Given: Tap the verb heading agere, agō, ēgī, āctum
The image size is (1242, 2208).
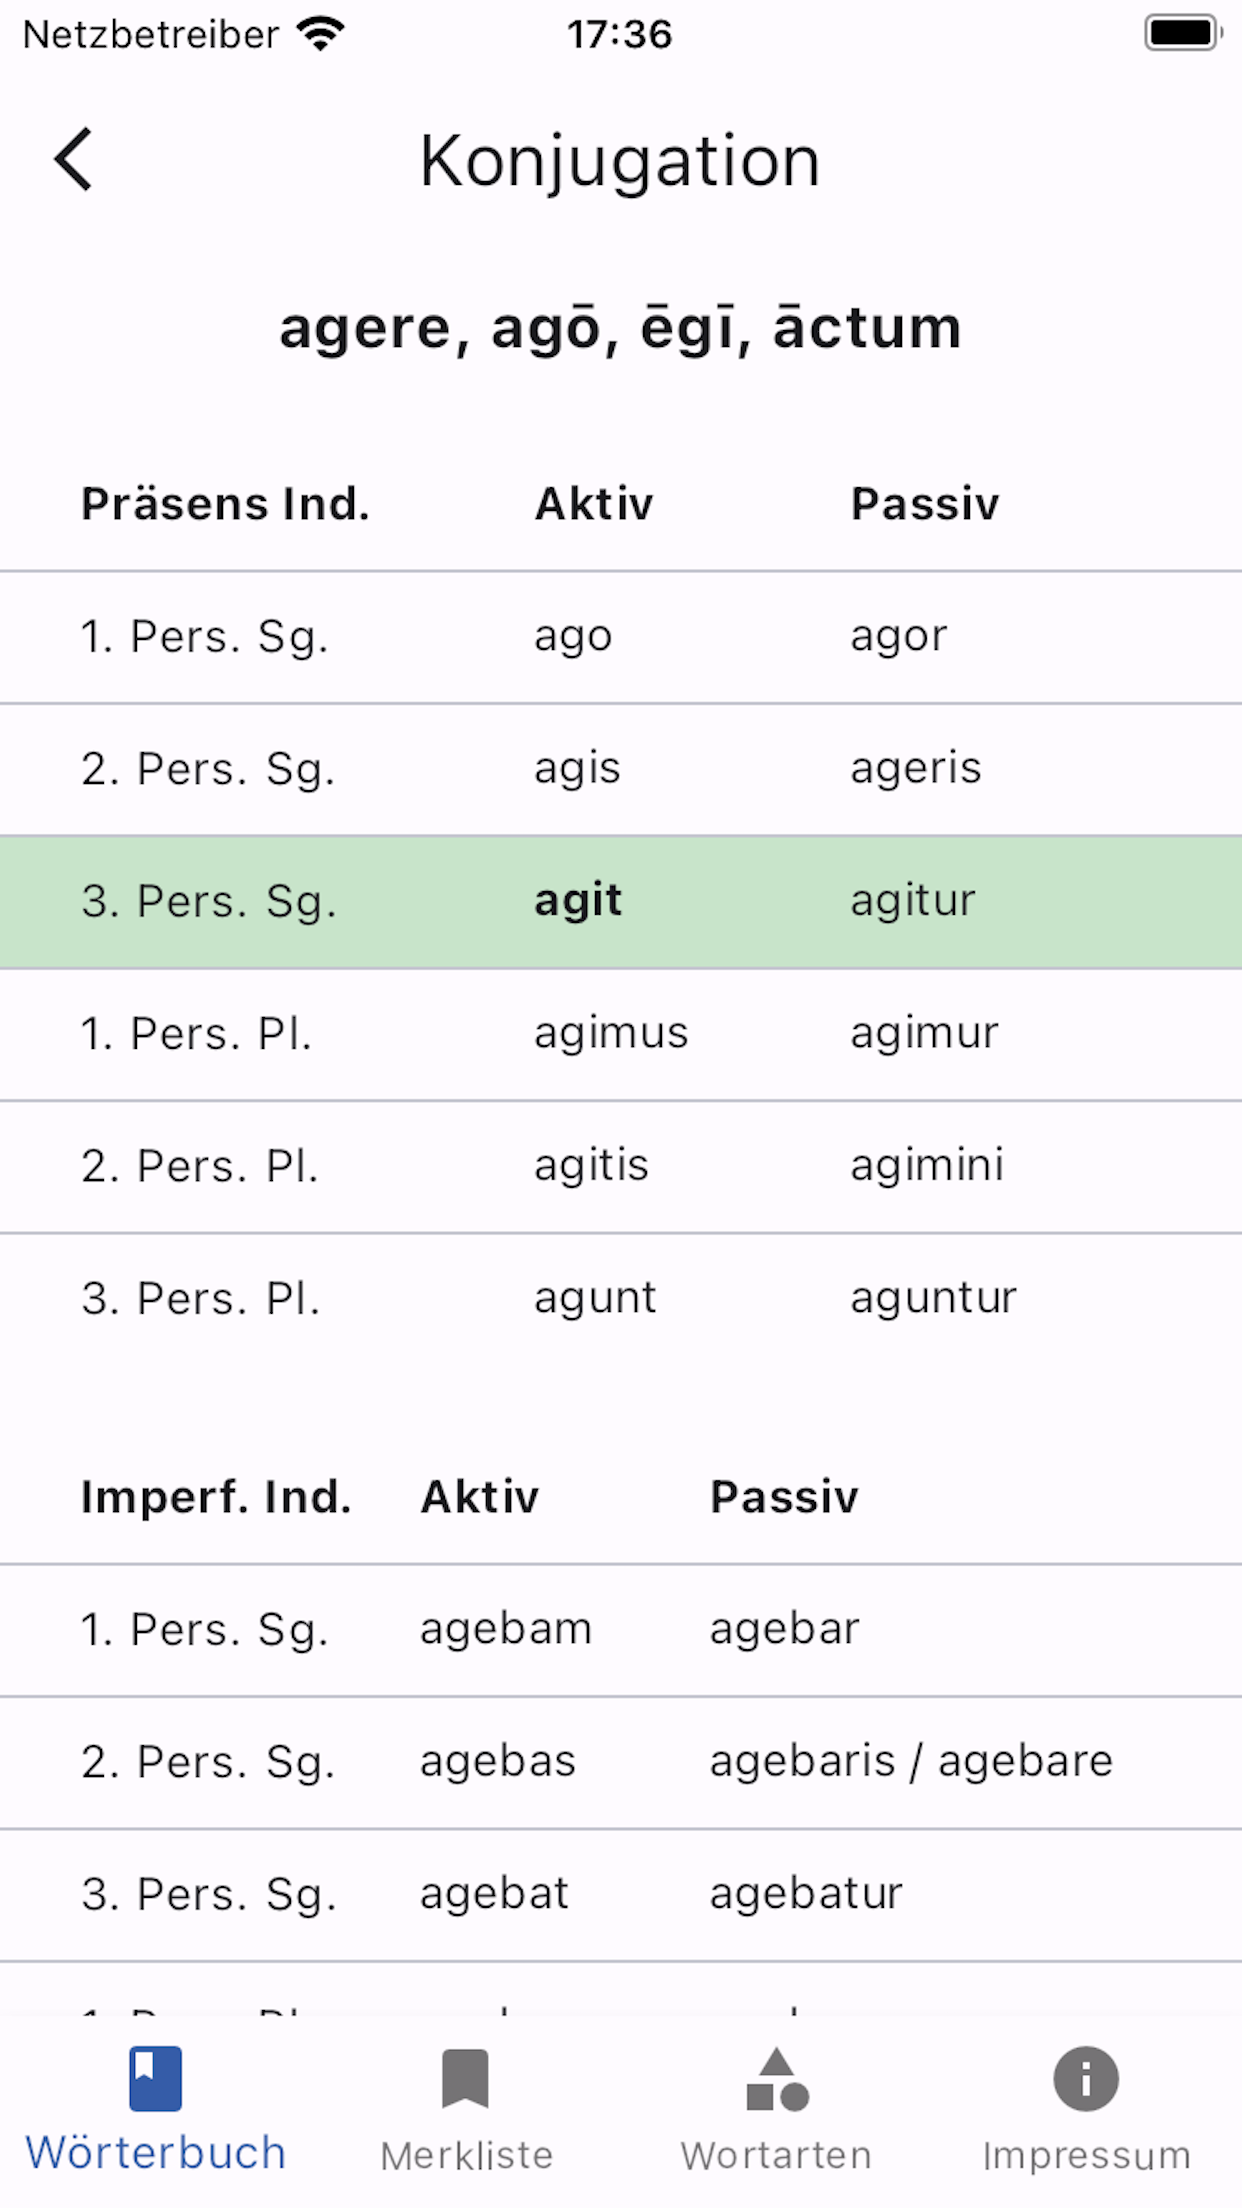Looking at the screenshot, I should pyautogui.click(x=620, y=328).
